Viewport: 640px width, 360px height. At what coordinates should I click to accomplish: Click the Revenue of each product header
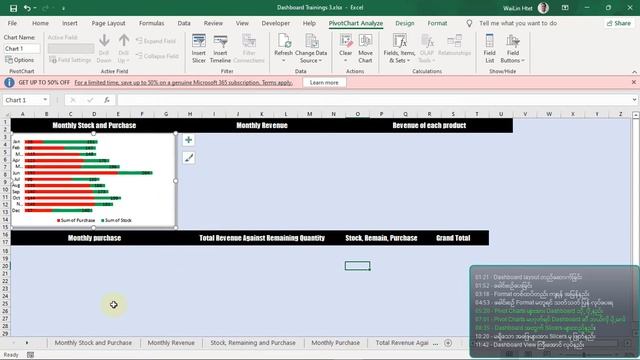pyautogui.click(x=429, y=125)
